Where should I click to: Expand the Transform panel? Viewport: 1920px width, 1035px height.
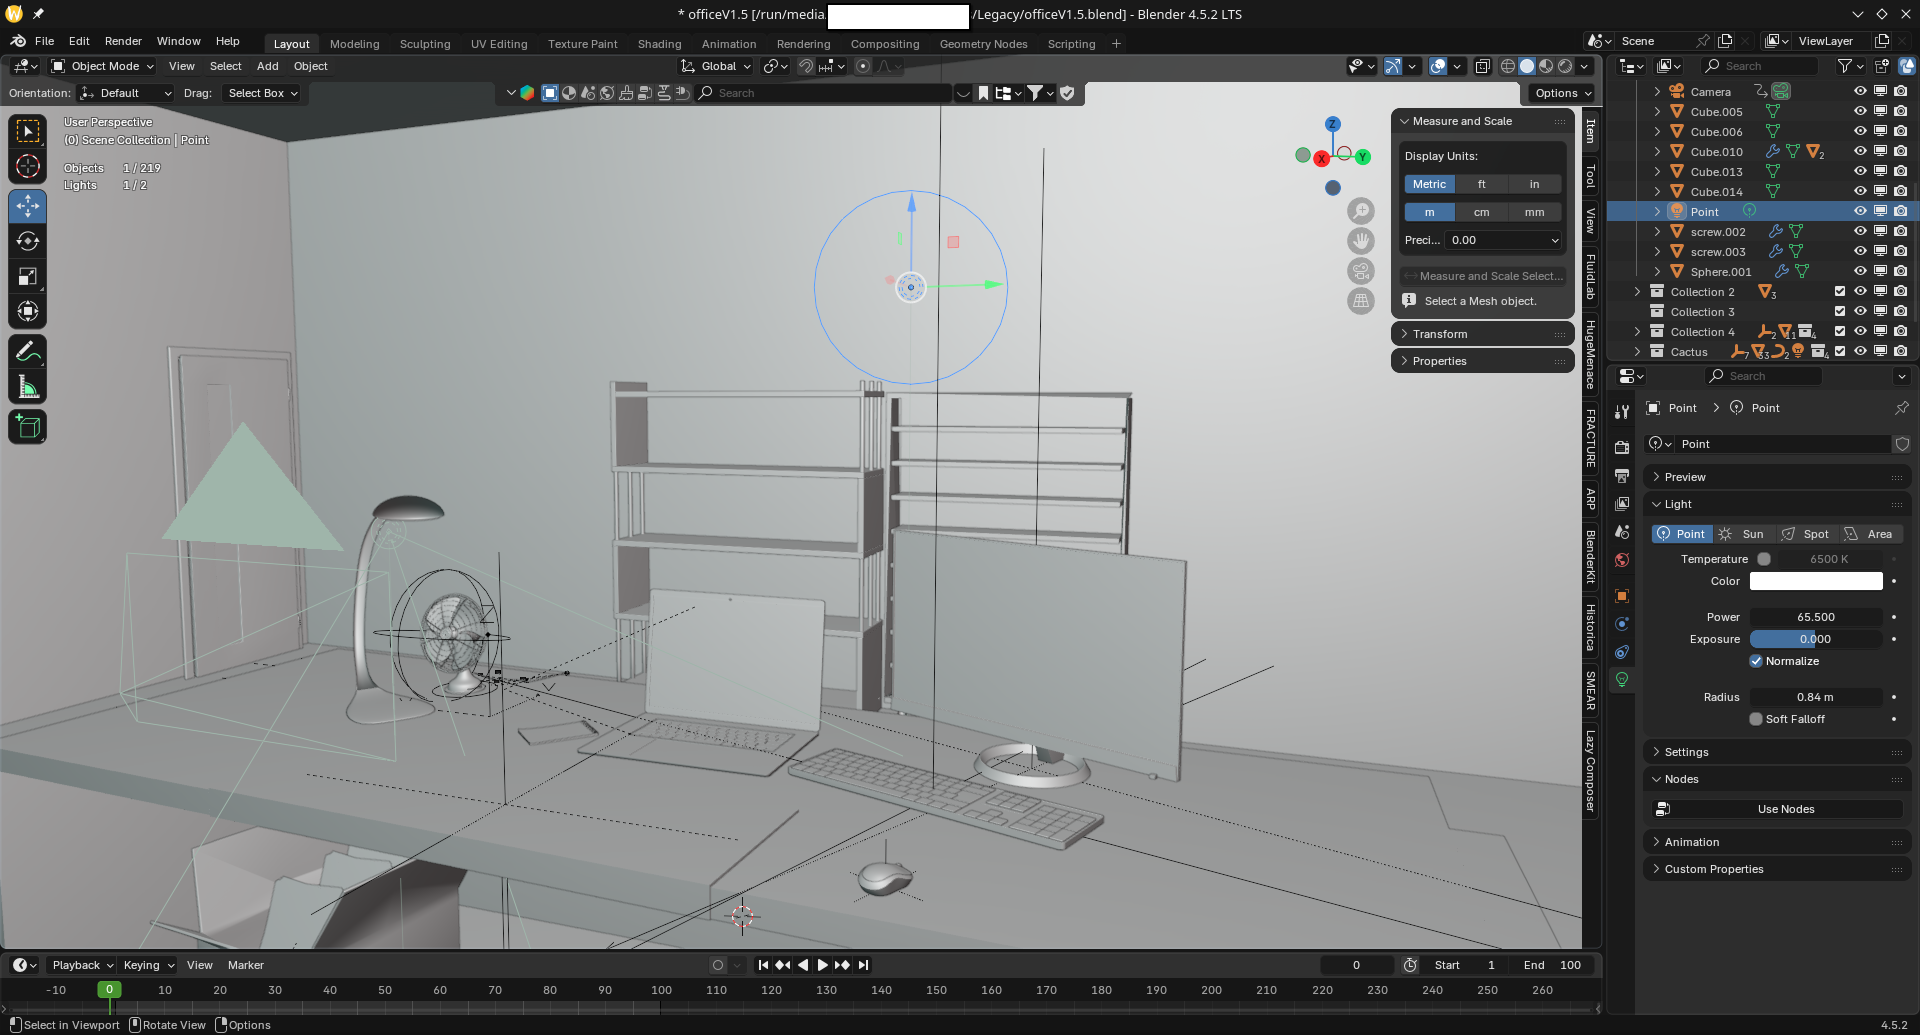(1440, 334)
